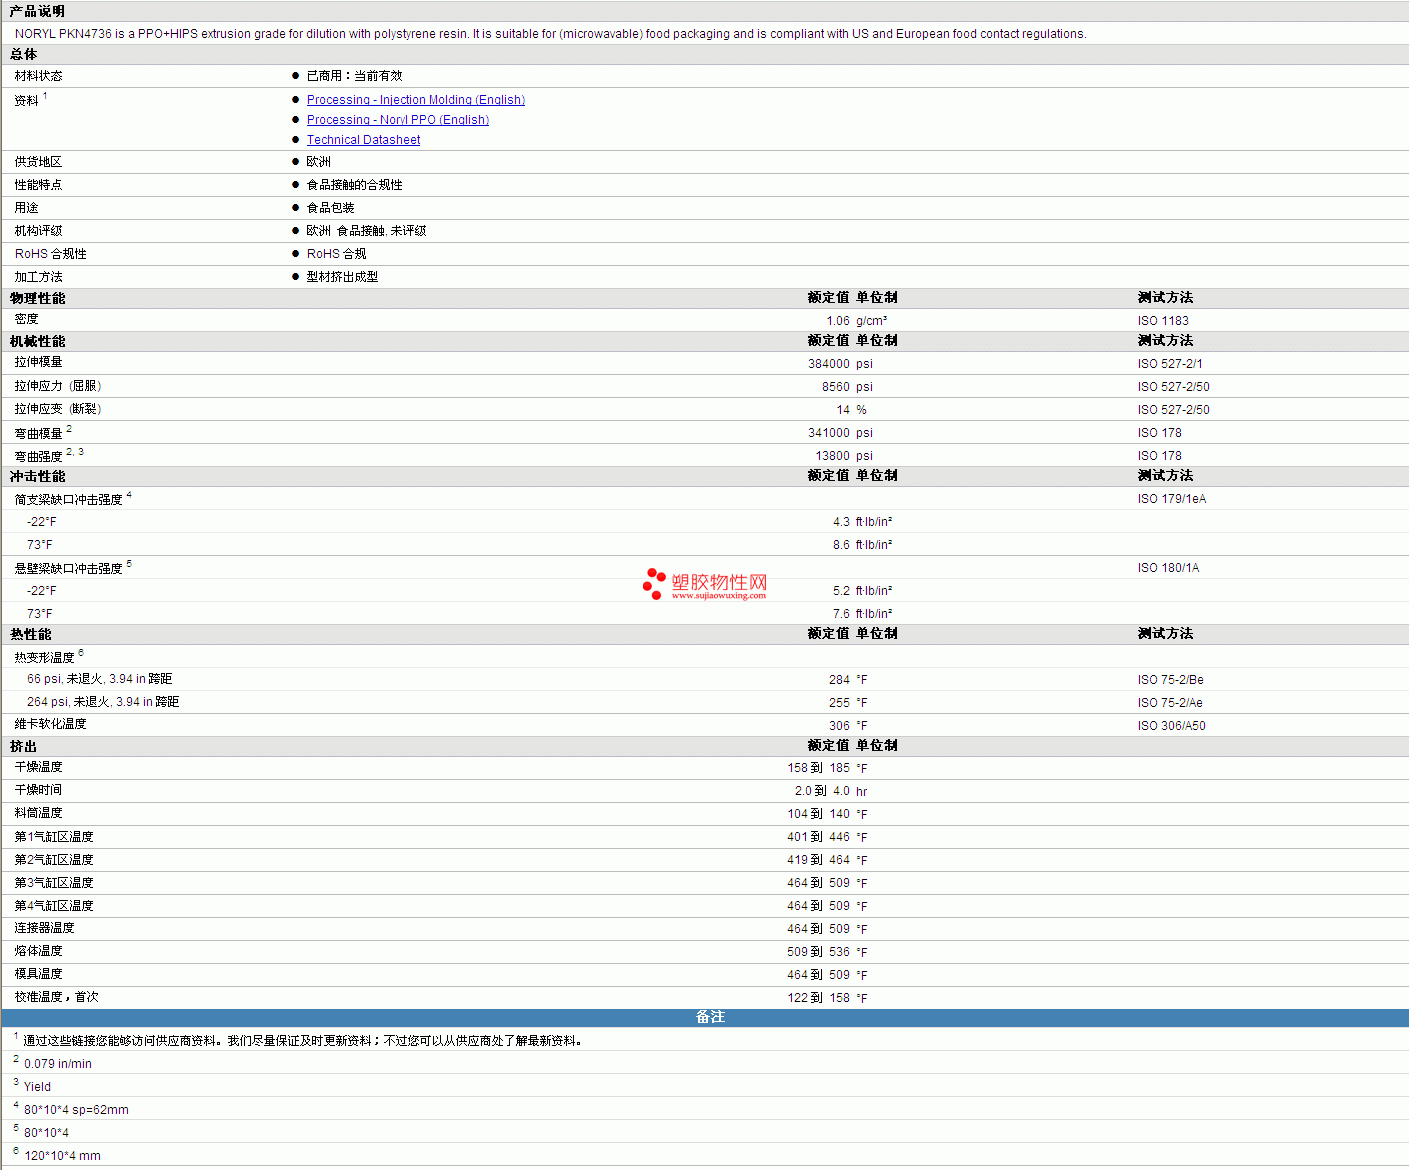Select the 66 psi heat deflection condition
The image size is (1409, 1170).
(x=99, y=679)
